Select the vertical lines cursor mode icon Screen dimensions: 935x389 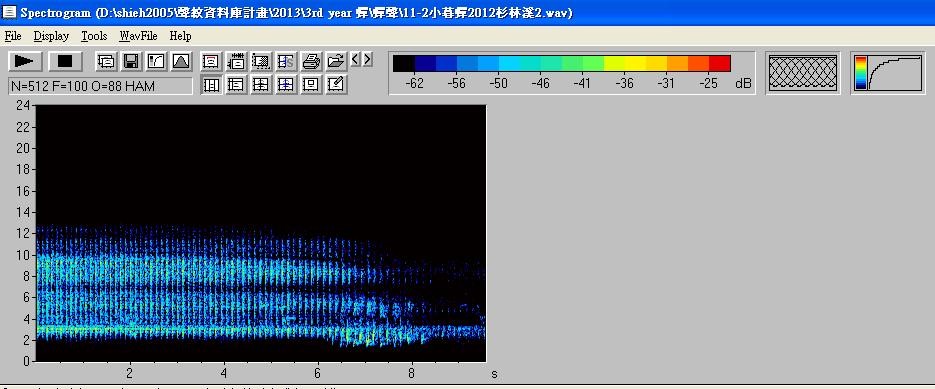[x=211, y=85]
